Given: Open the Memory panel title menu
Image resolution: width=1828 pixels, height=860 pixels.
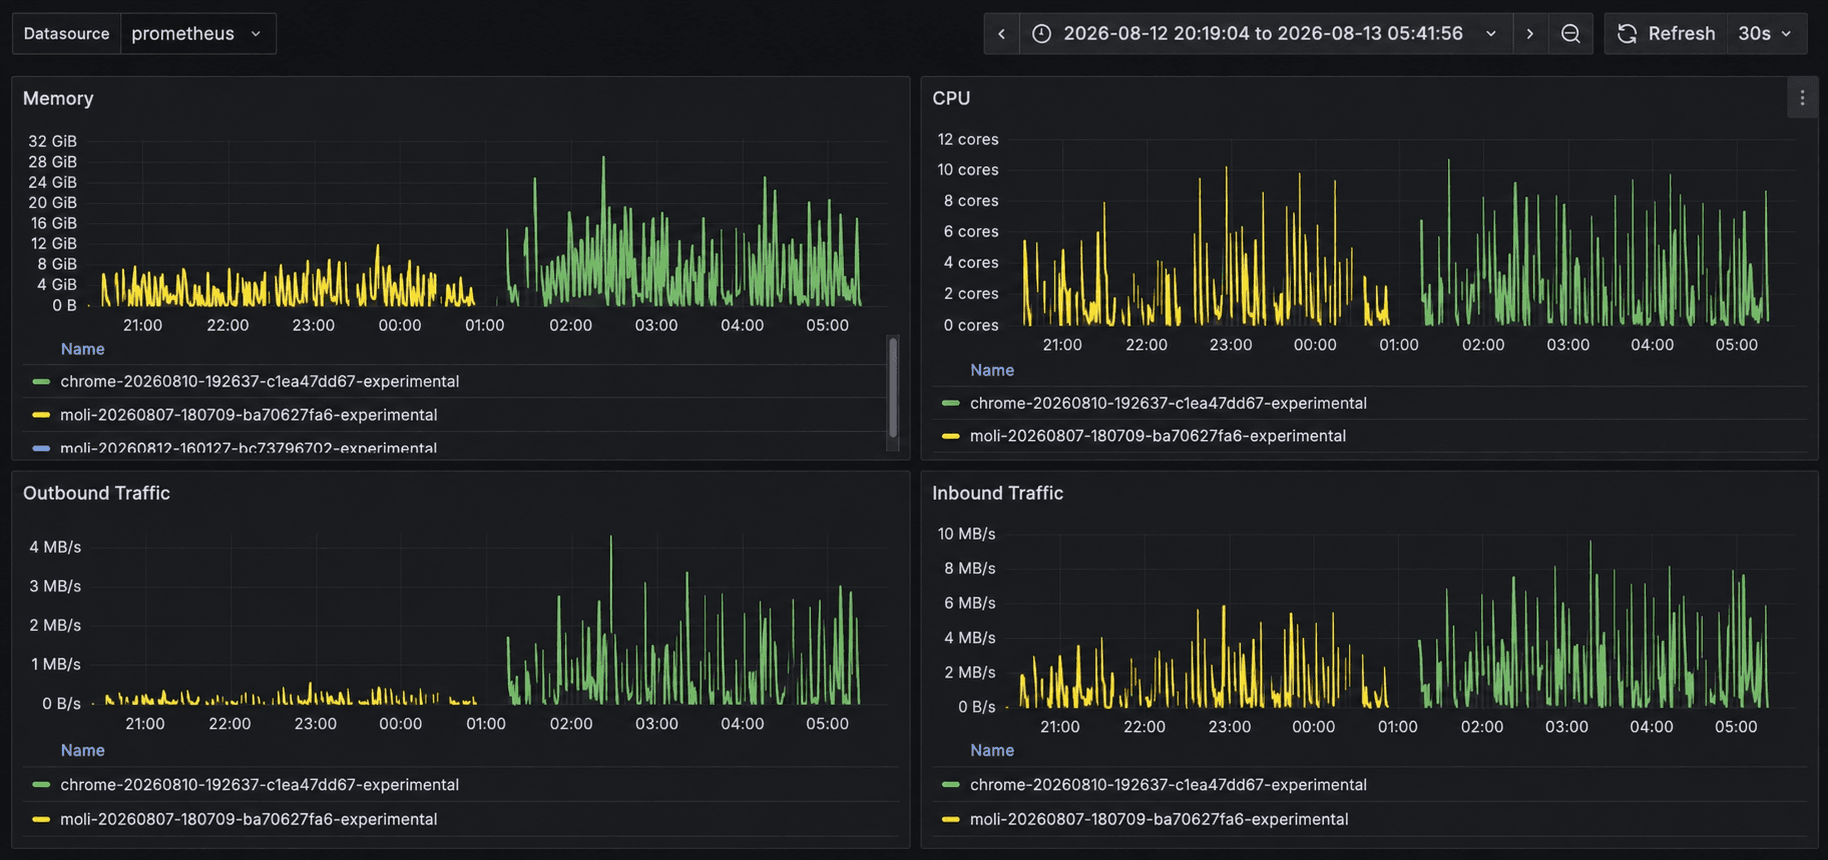Looking at the screenshot, I should click(58, 98).
